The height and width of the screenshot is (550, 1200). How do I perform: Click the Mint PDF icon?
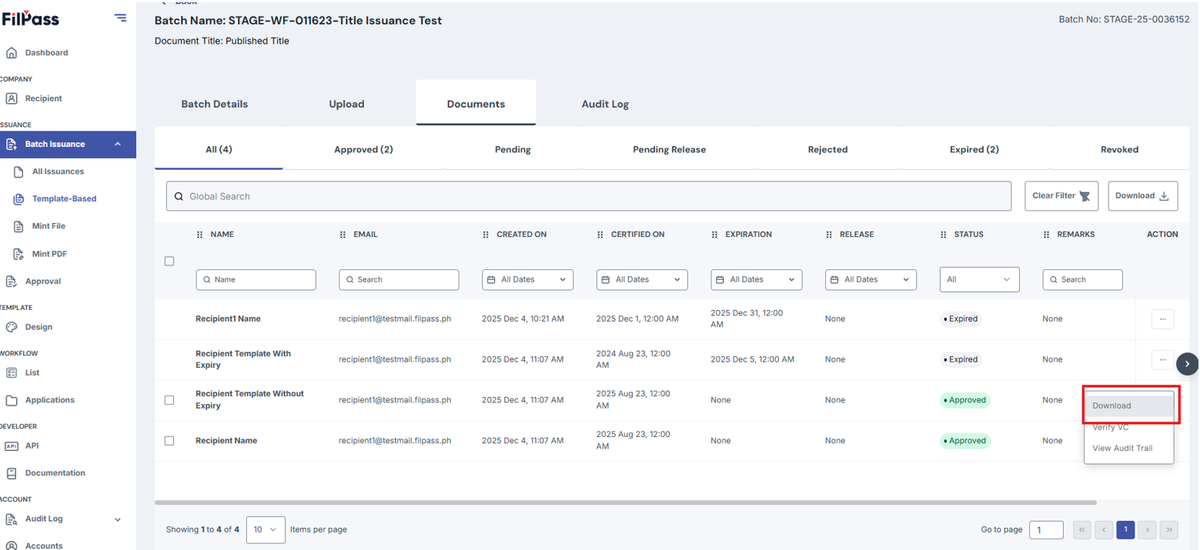tap(18, 253)
